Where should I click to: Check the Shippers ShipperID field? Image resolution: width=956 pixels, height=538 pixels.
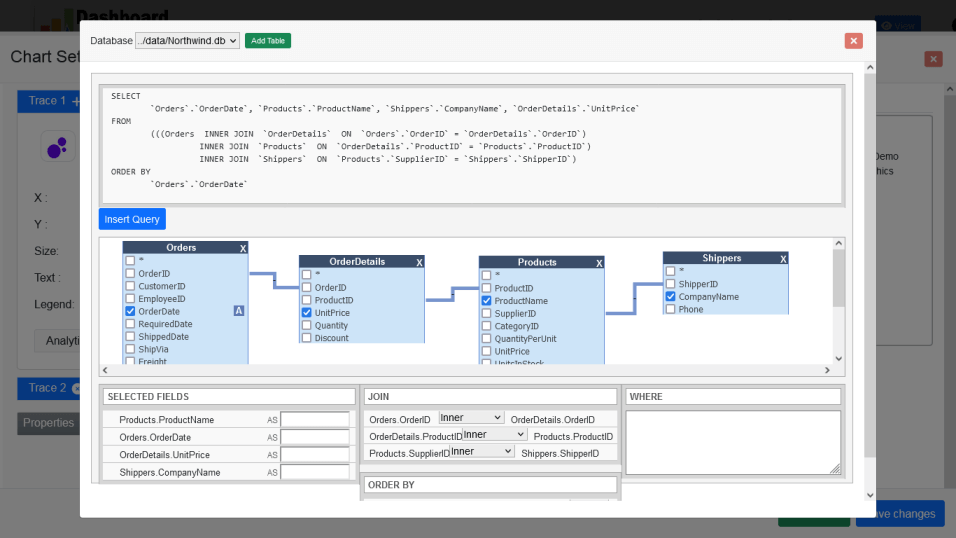[671, 284]
